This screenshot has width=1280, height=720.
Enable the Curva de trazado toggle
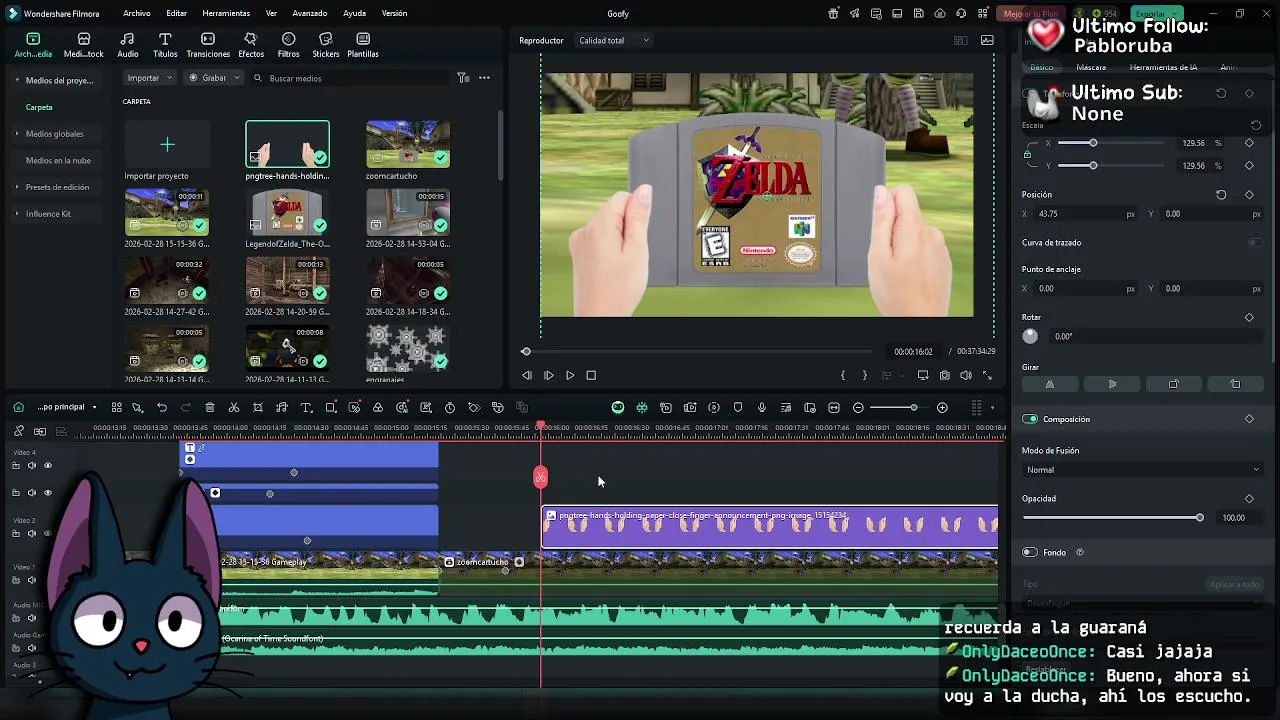pyautogui.click(x=1254, y=243)
